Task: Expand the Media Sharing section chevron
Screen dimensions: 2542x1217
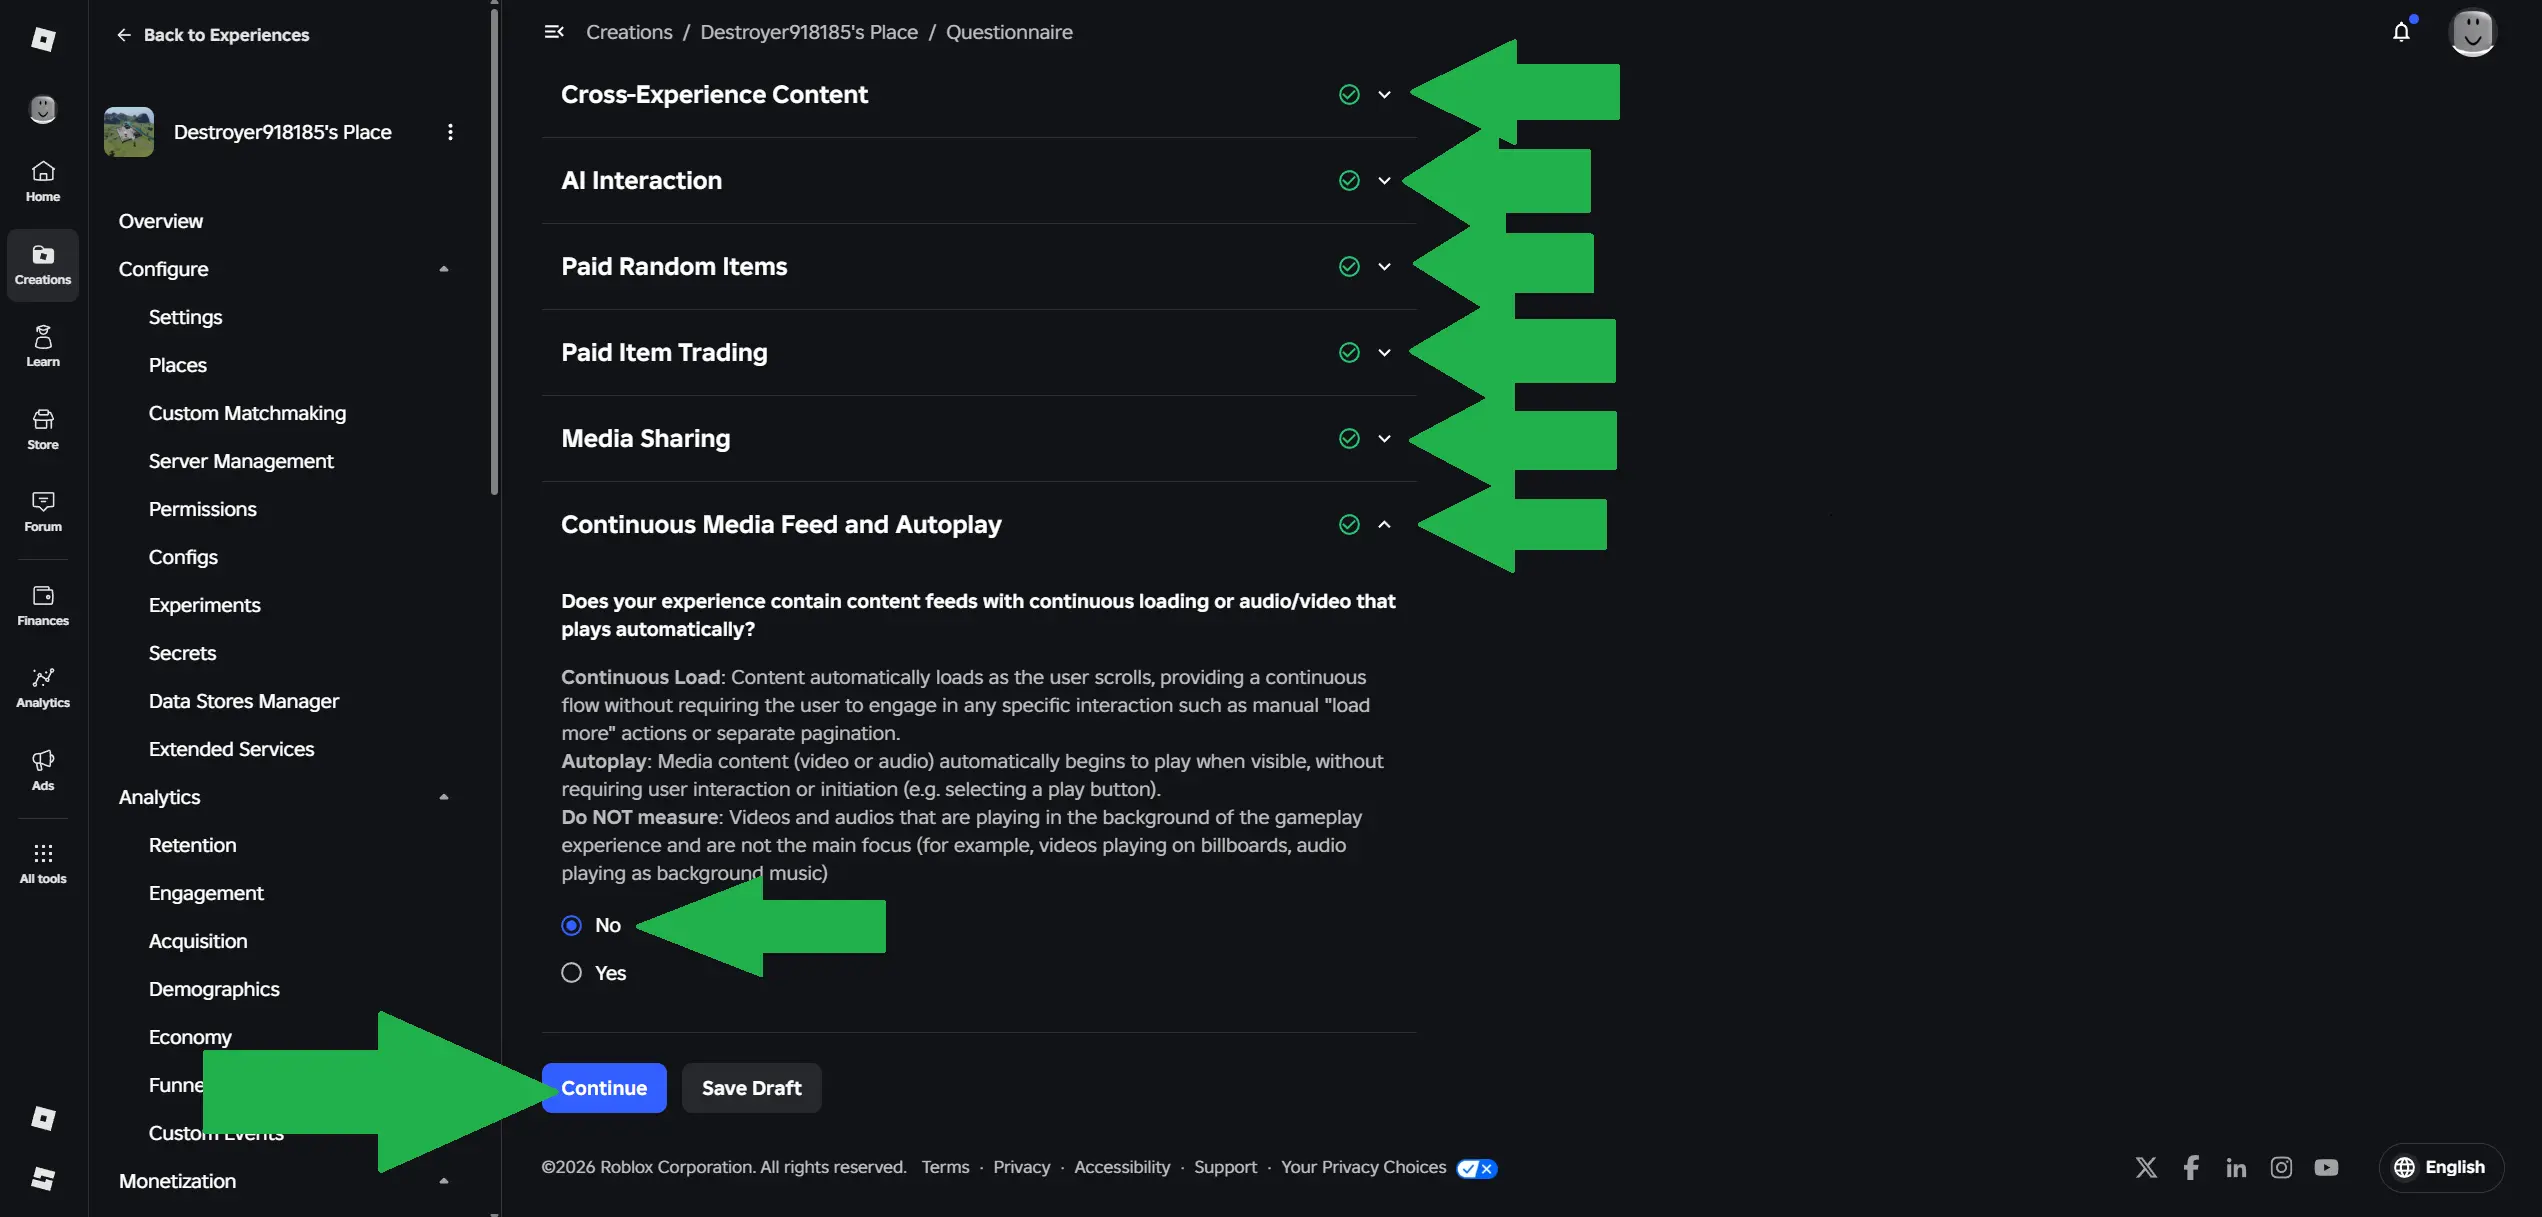Action: [1384, 439]
